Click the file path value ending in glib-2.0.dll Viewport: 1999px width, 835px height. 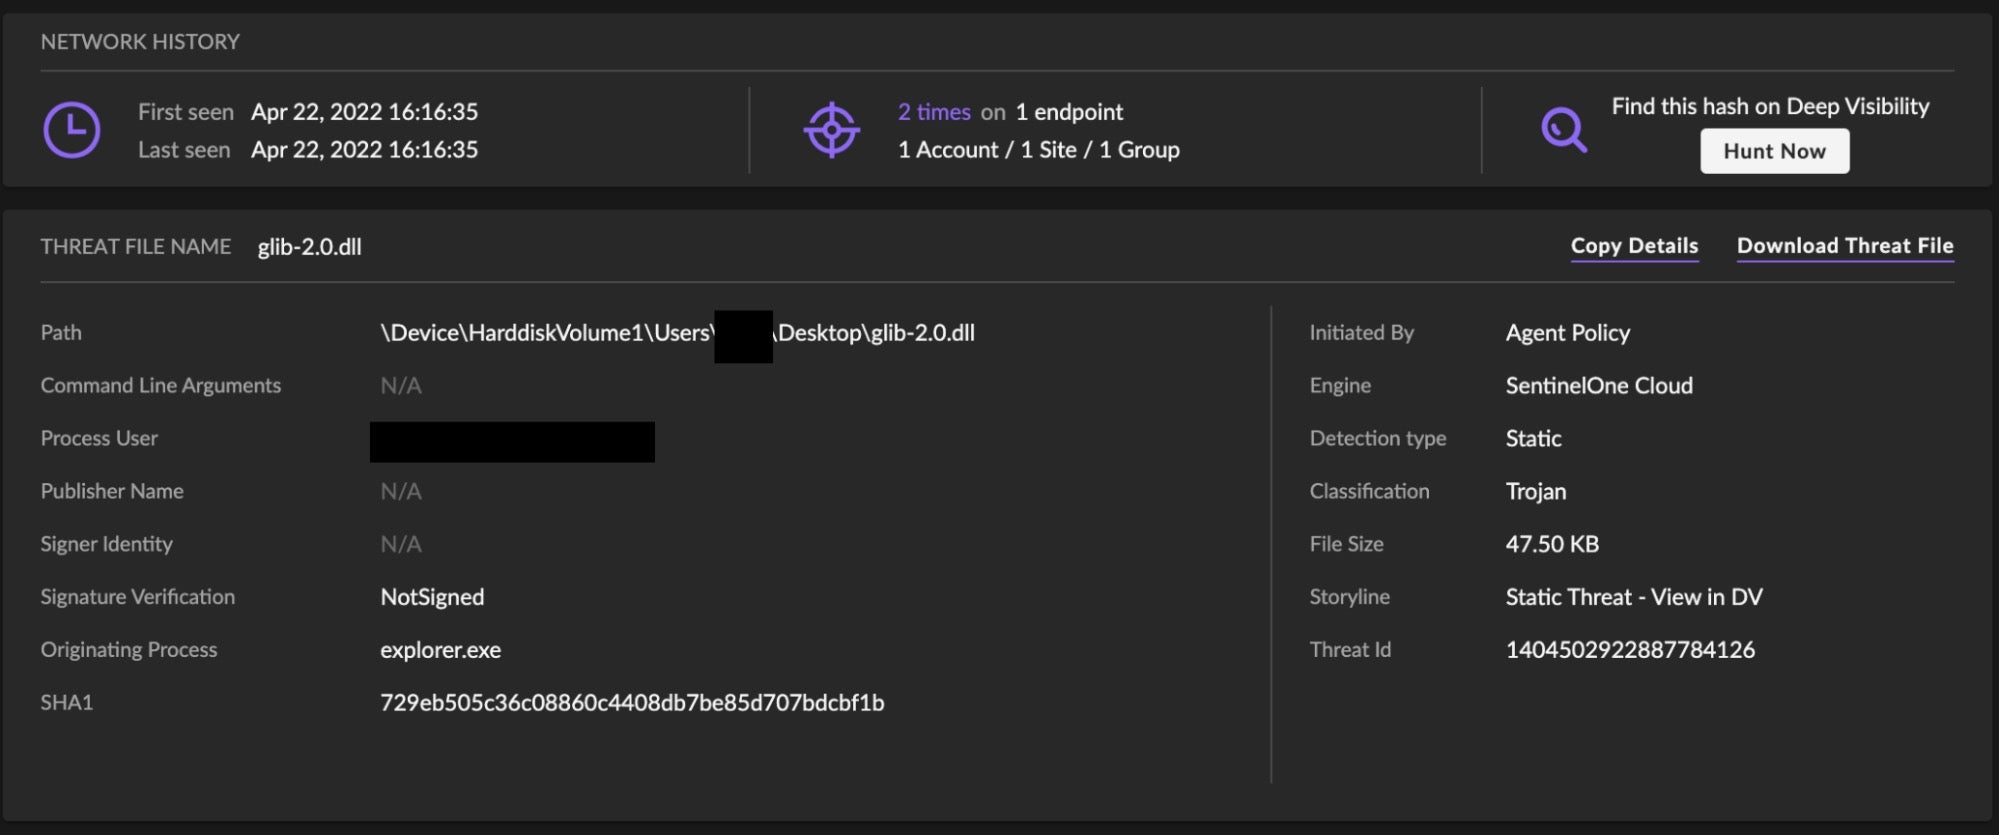677,333
